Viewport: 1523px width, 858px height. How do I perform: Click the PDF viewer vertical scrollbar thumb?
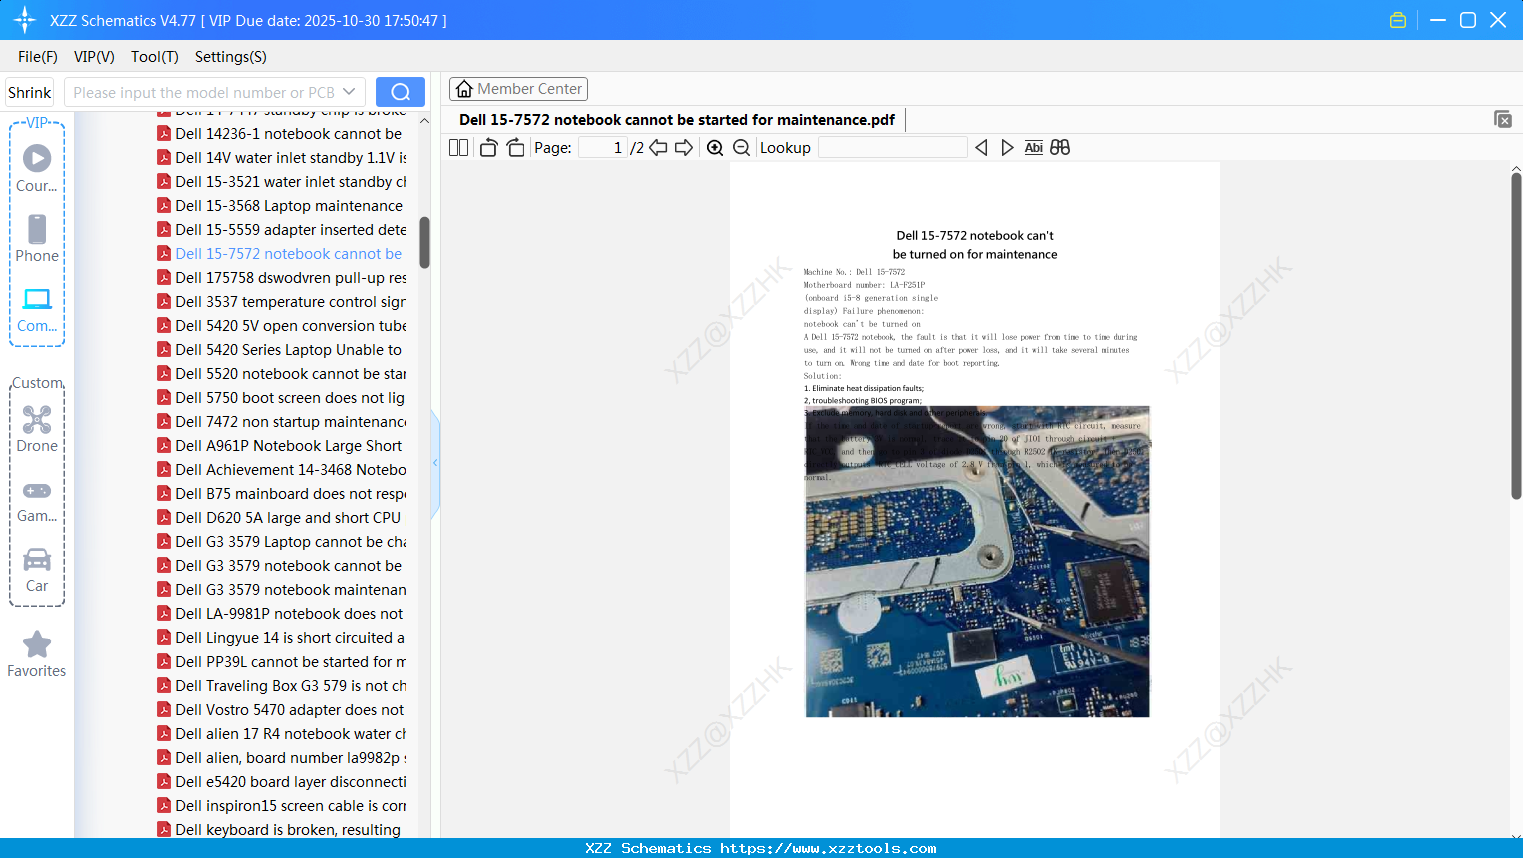click(1516, 336)
